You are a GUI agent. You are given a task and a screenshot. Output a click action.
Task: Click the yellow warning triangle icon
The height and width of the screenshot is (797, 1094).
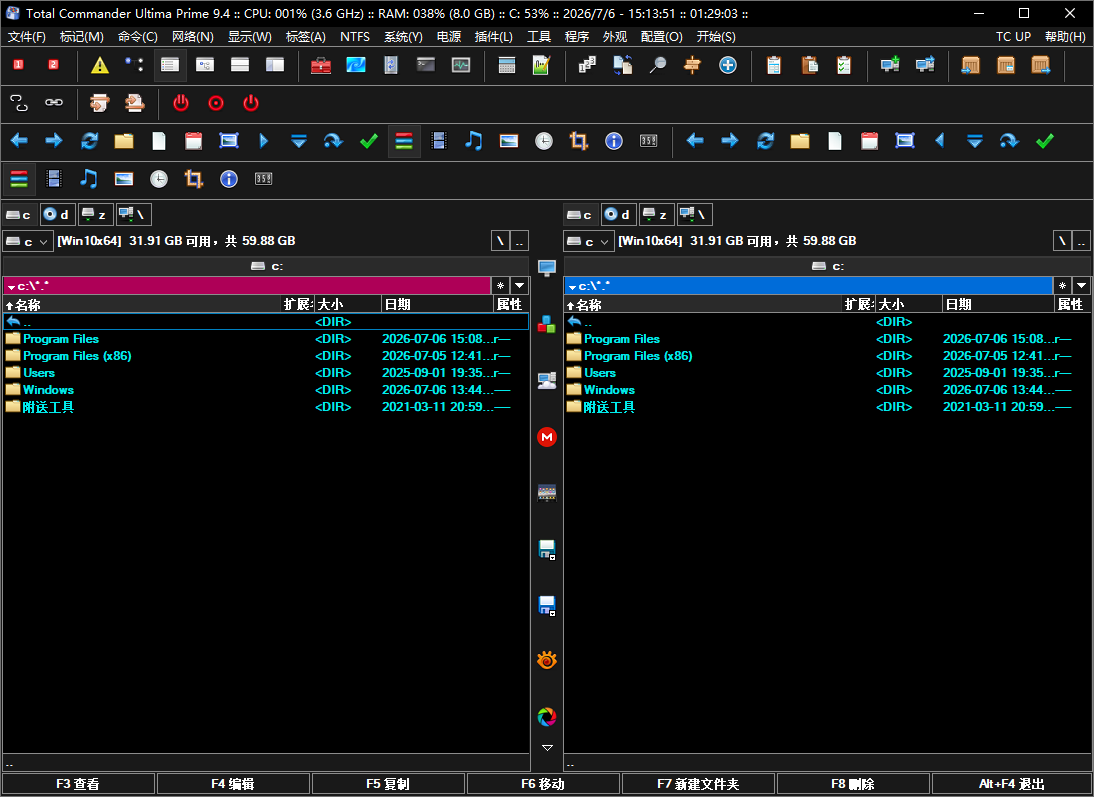pyautogui.click(x=100, y=66)
